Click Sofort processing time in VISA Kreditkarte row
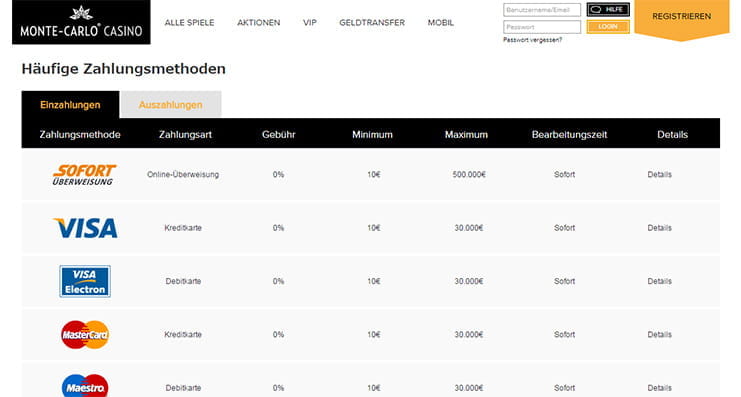The height and width of the screenshot is (397, 741). click(564, 228)
